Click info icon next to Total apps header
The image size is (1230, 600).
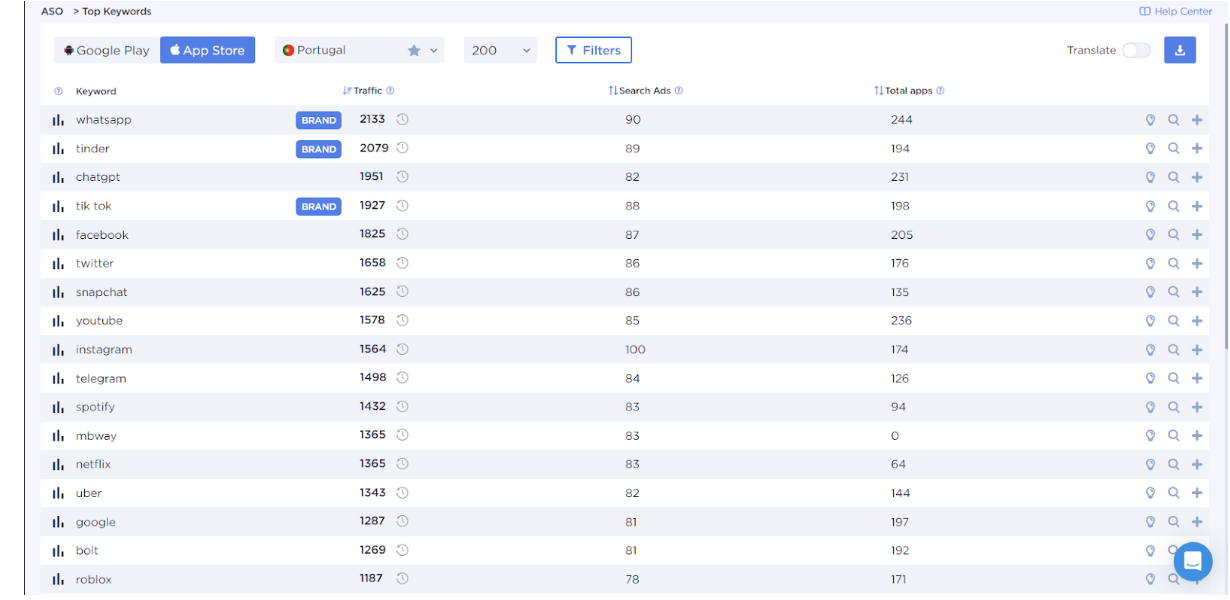point(940,91)
